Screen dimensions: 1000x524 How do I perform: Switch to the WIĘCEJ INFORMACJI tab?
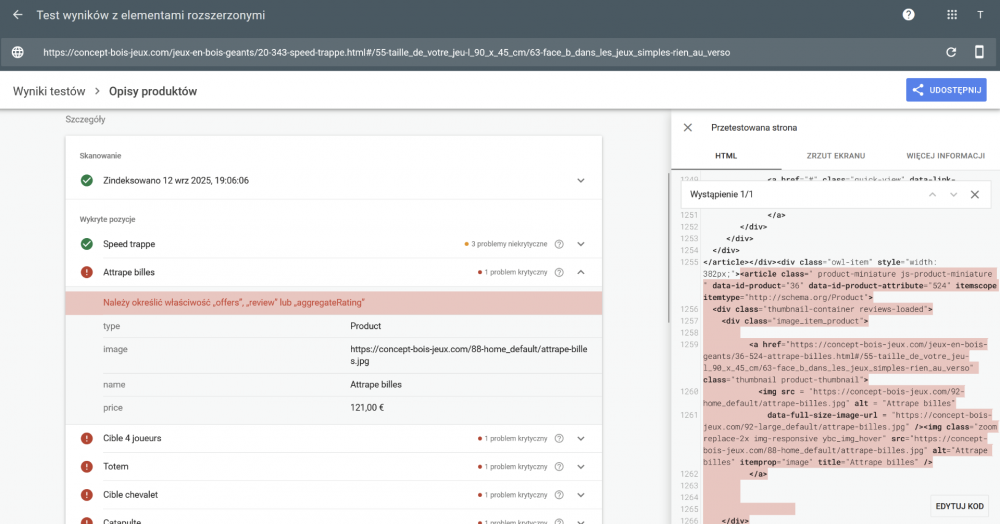945,156
